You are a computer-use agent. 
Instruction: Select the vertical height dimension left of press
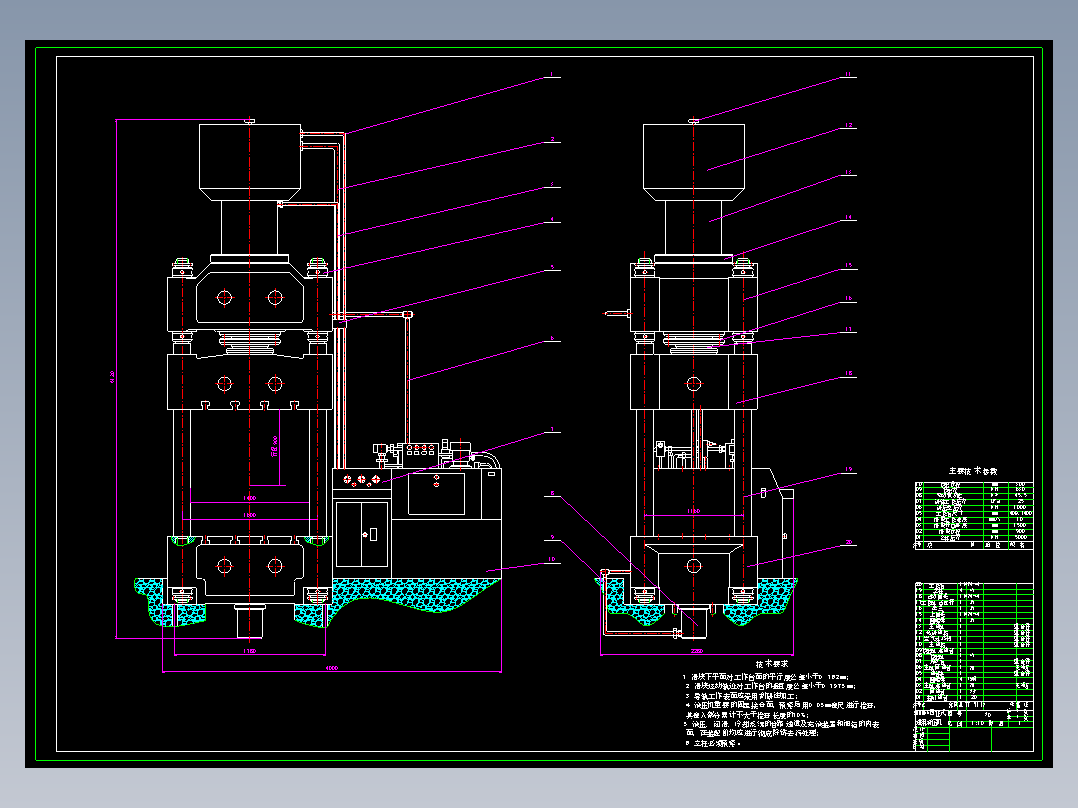[114, 378]
